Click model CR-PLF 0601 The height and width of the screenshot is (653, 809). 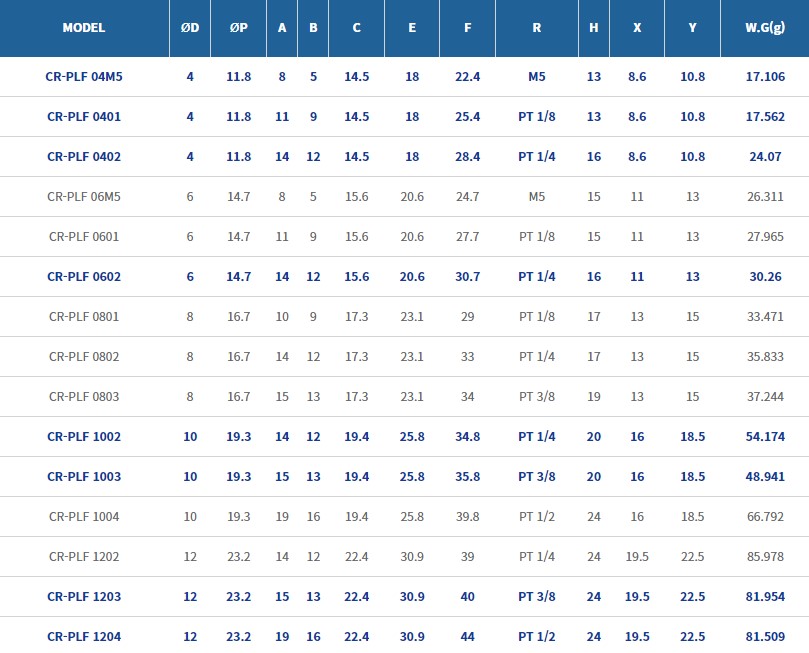pos(84,236)
